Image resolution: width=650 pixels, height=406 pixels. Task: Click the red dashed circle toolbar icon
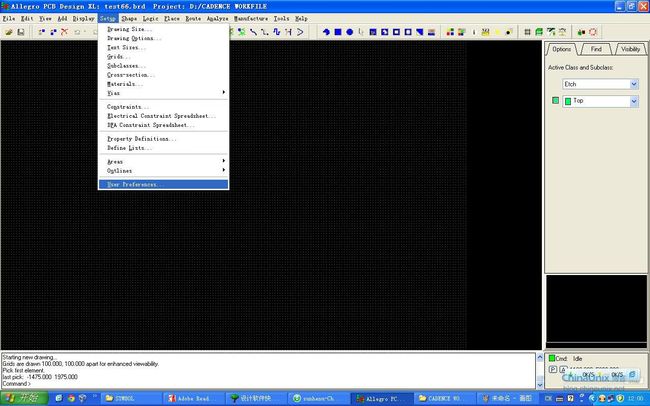[x=593, y=32]
